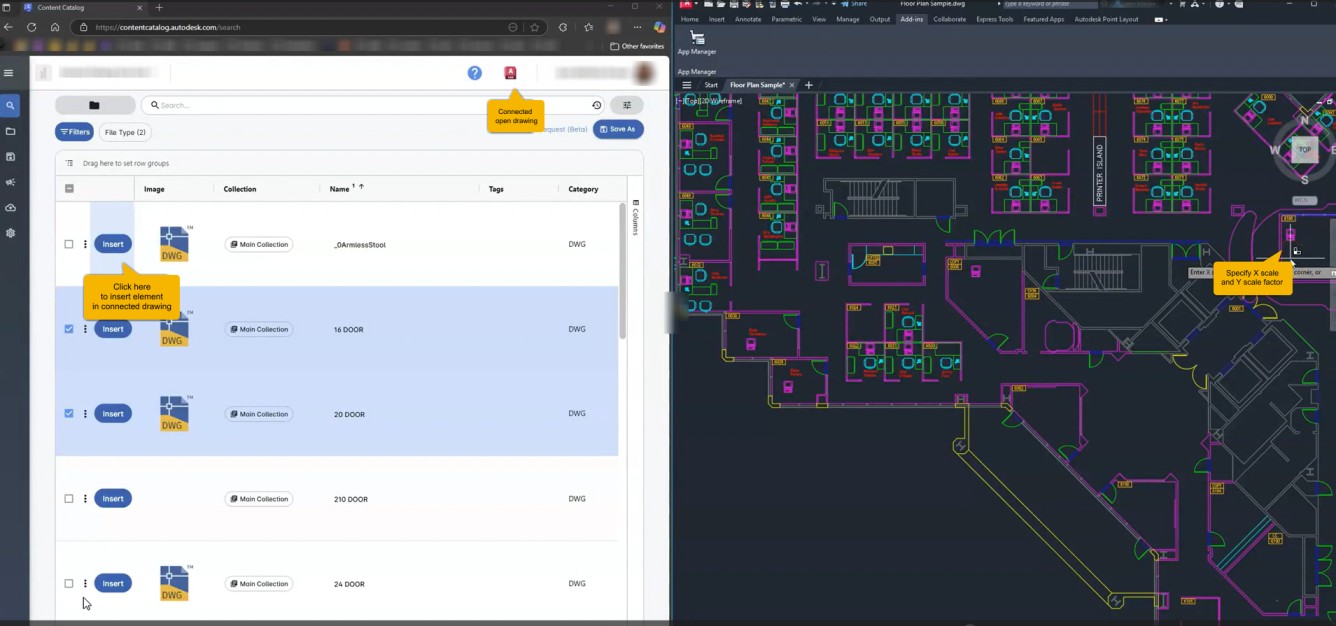Open AutoCAD file tabs hamburger menu
1336x626 pixels.
pyautogui.click(x=687, y=85)
